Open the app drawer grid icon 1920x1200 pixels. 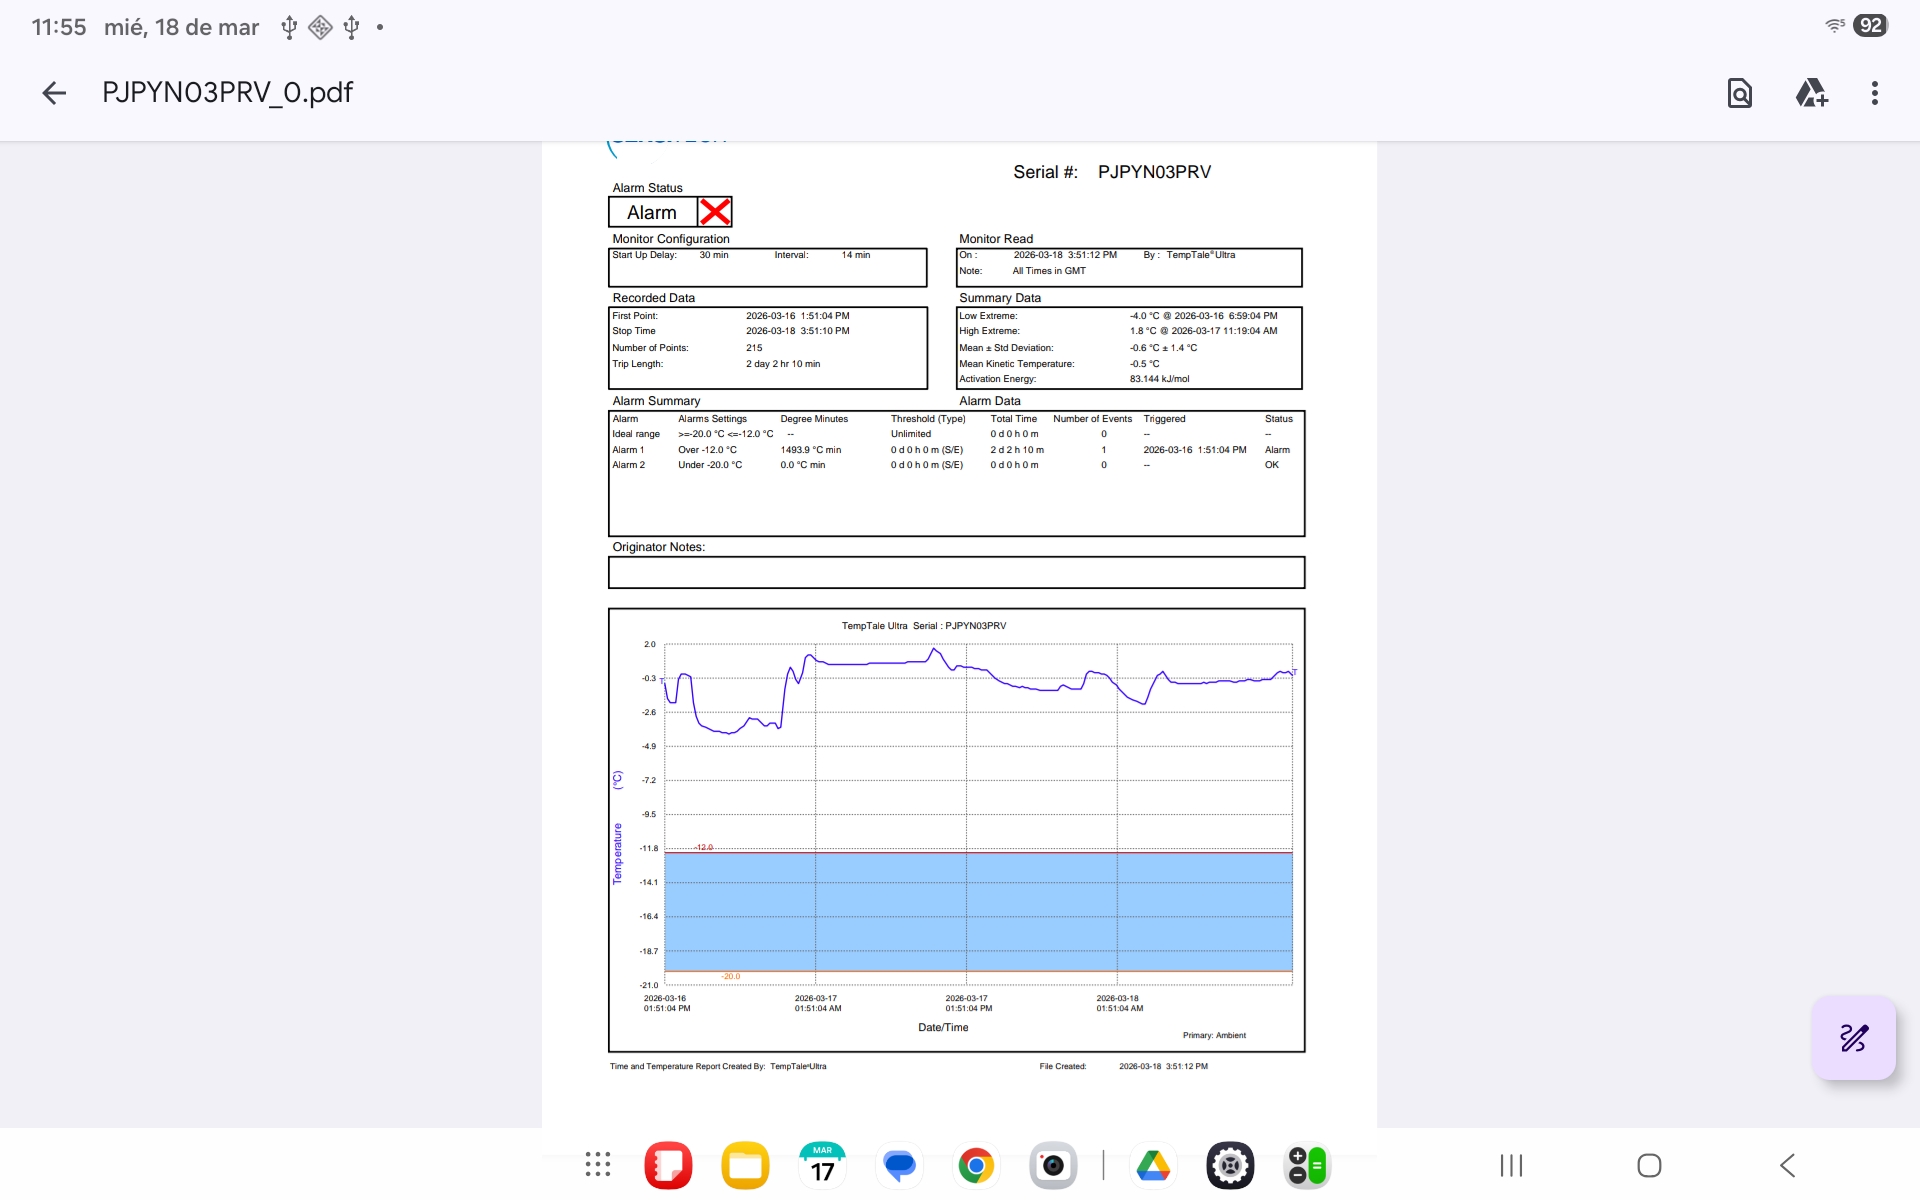[x=598, y=1165]
